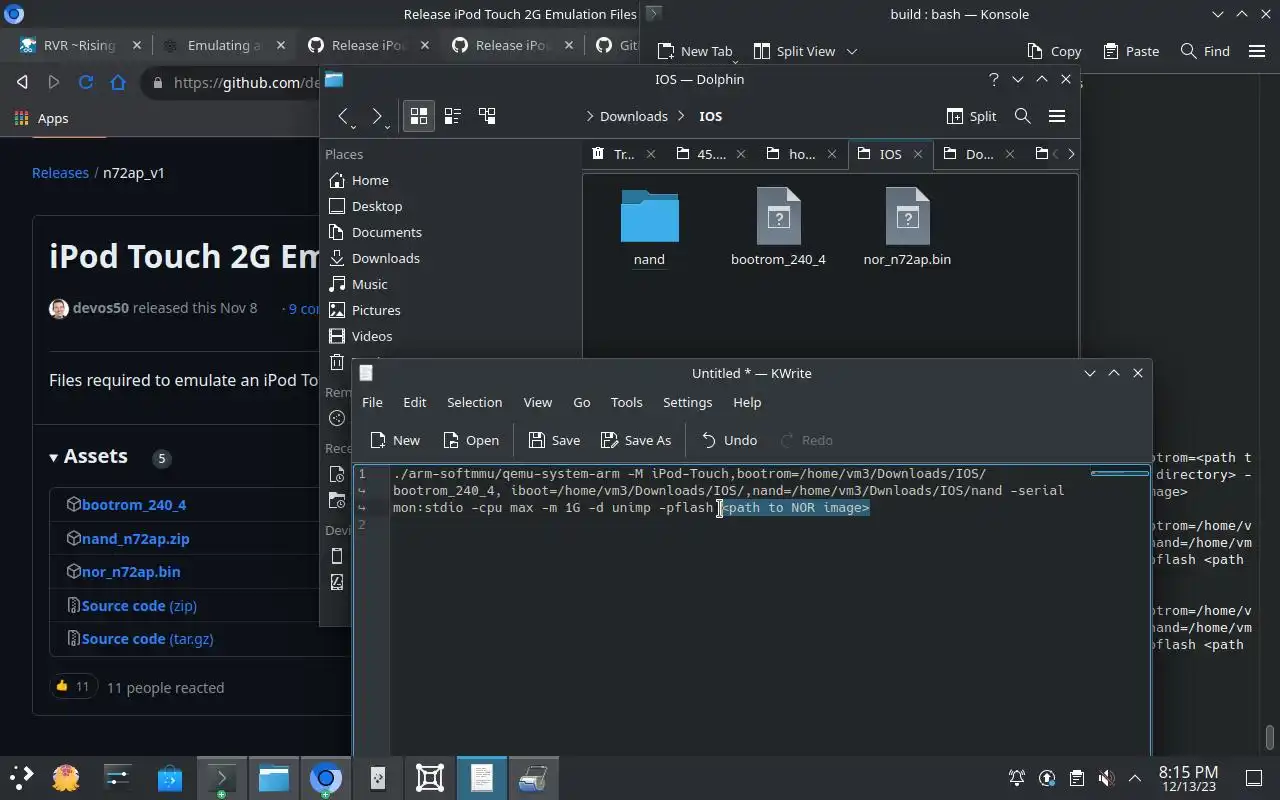Close the '45...' tab in Dolphin
The height and width of the screenshot is (800, 1280).
pos(741,154)
